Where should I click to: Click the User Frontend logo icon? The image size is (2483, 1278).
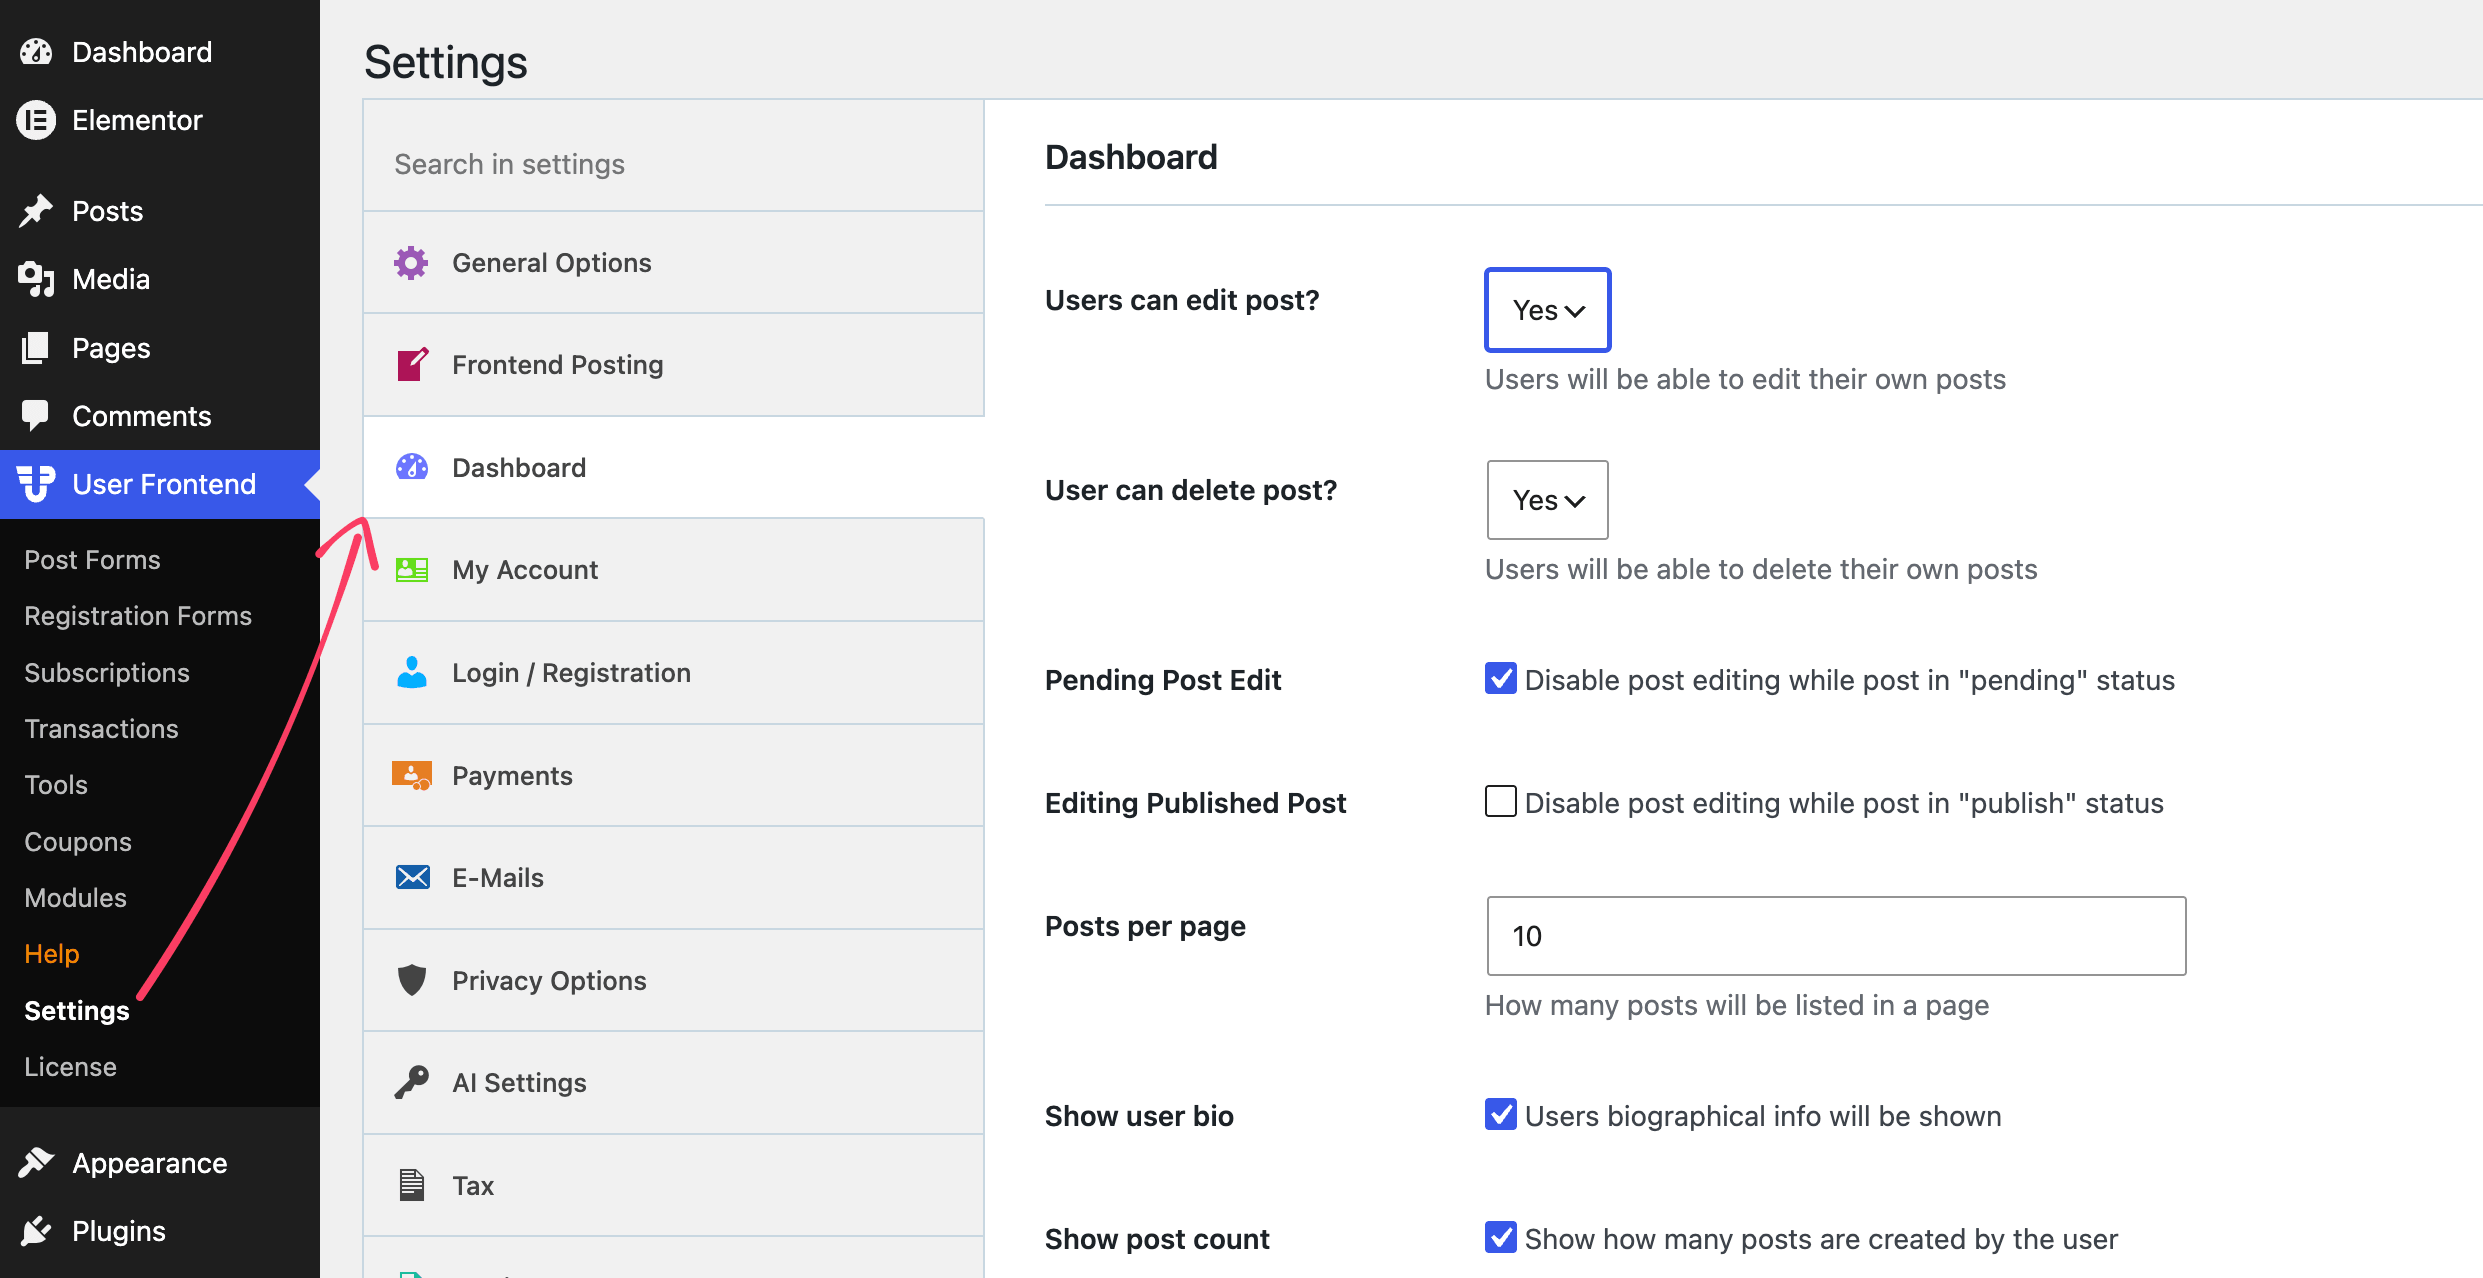(36, 484)
